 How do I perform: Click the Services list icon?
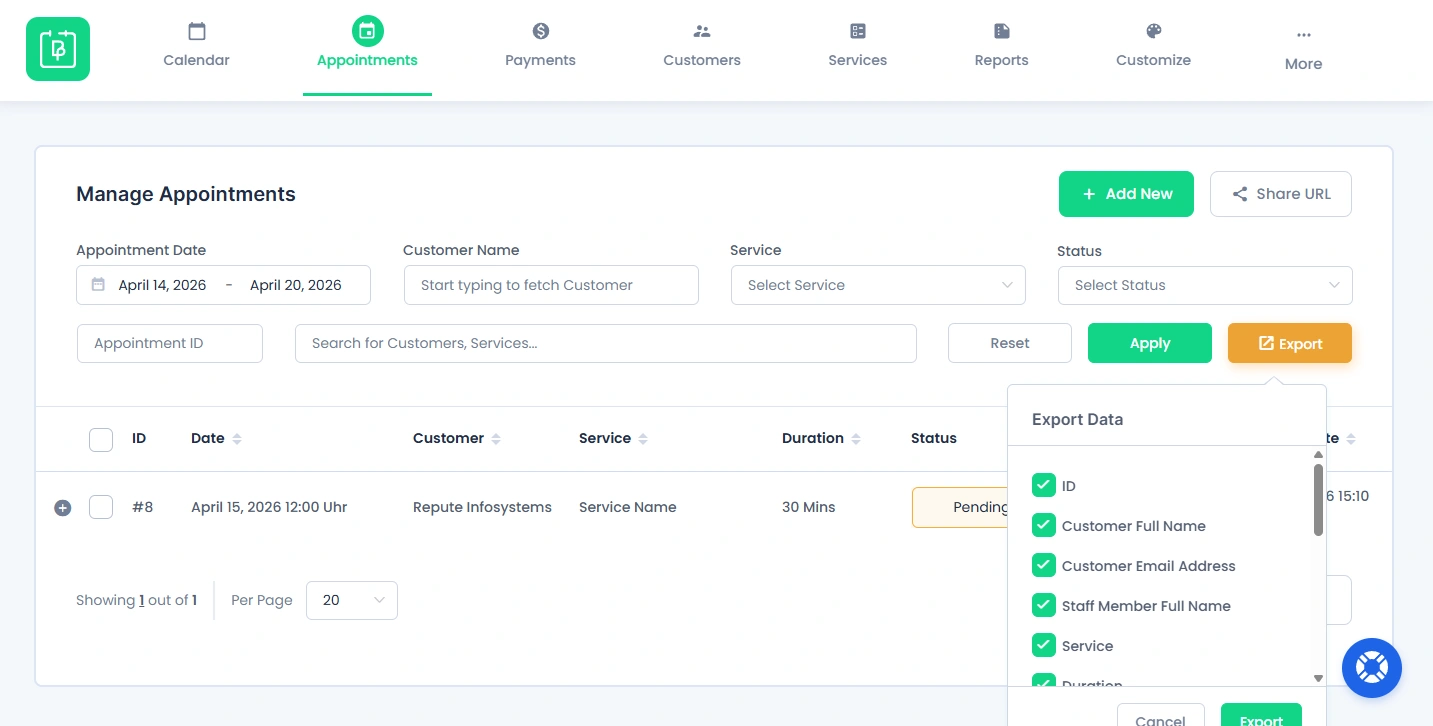(x=858, y=31)
